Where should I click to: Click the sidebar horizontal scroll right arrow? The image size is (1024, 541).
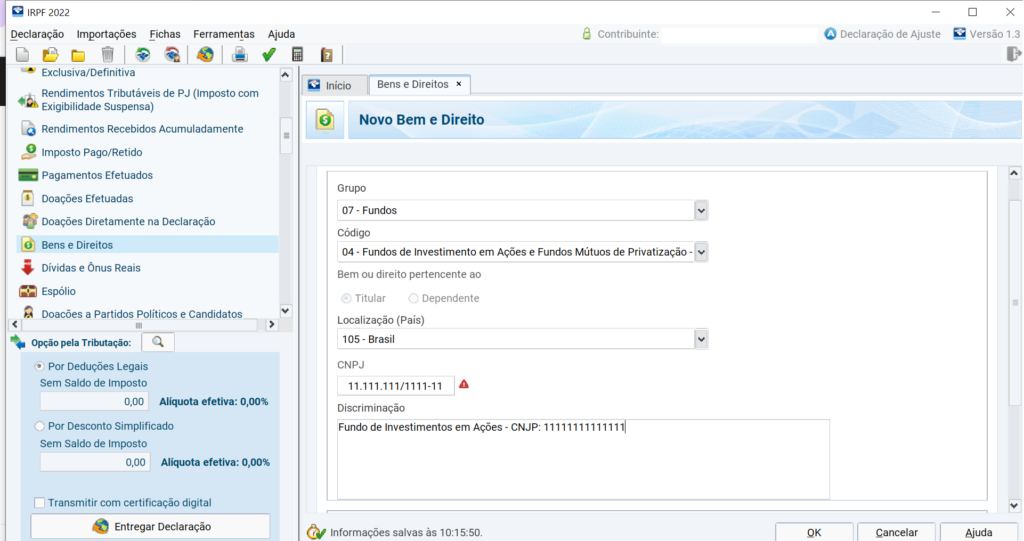coord(272,324)
